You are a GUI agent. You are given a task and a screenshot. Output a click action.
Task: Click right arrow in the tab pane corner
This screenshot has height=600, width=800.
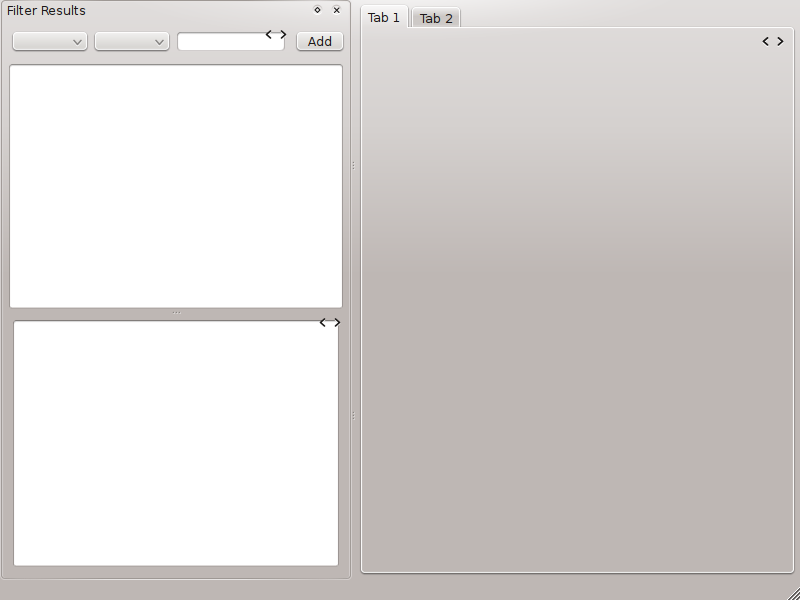[x=780, y=41]
